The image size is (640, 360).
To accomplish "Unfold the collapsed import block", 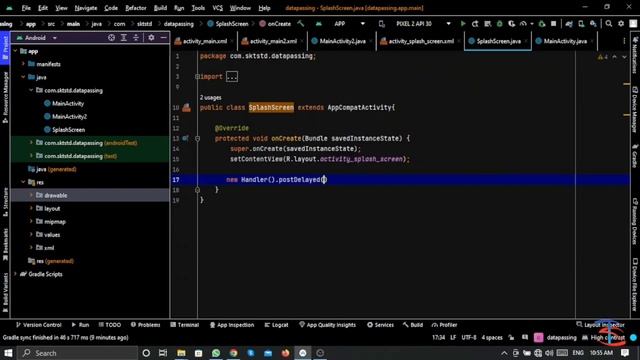I will pos(232,77).
